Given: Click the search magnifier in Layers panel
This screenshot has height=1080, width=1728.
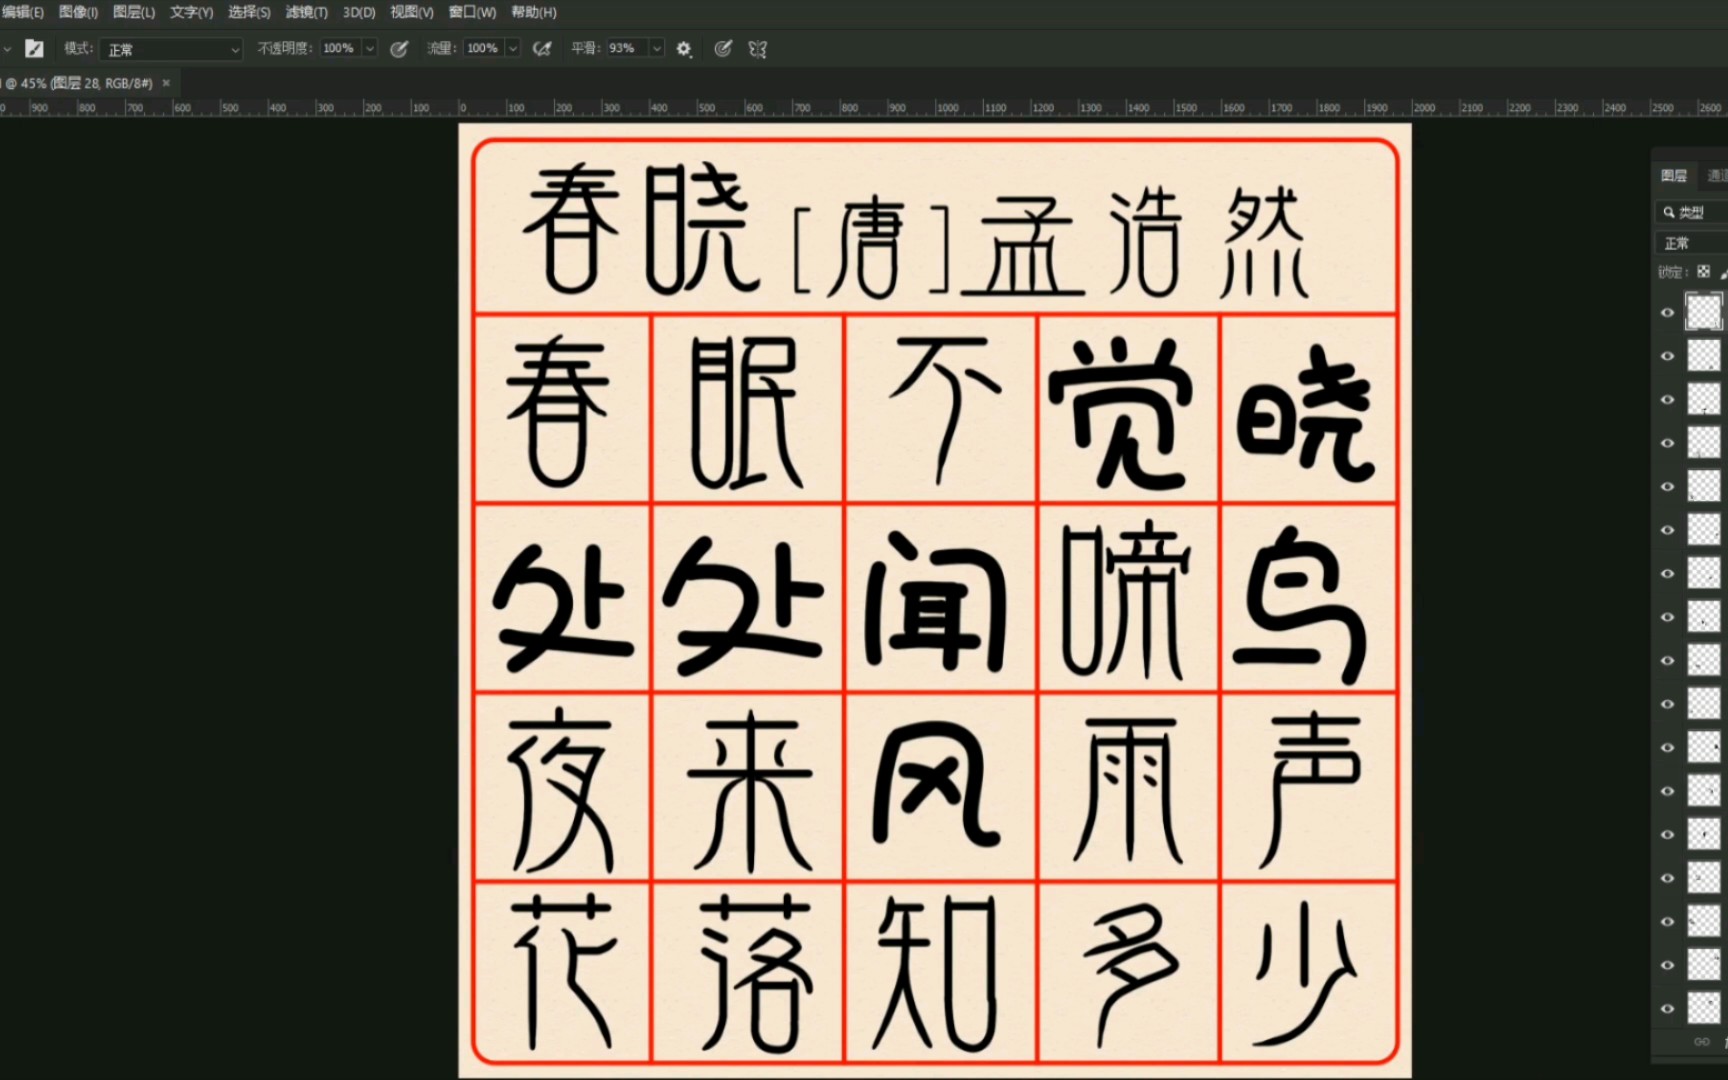Looking at the screenshot, I should click(x=1668, y=211).
